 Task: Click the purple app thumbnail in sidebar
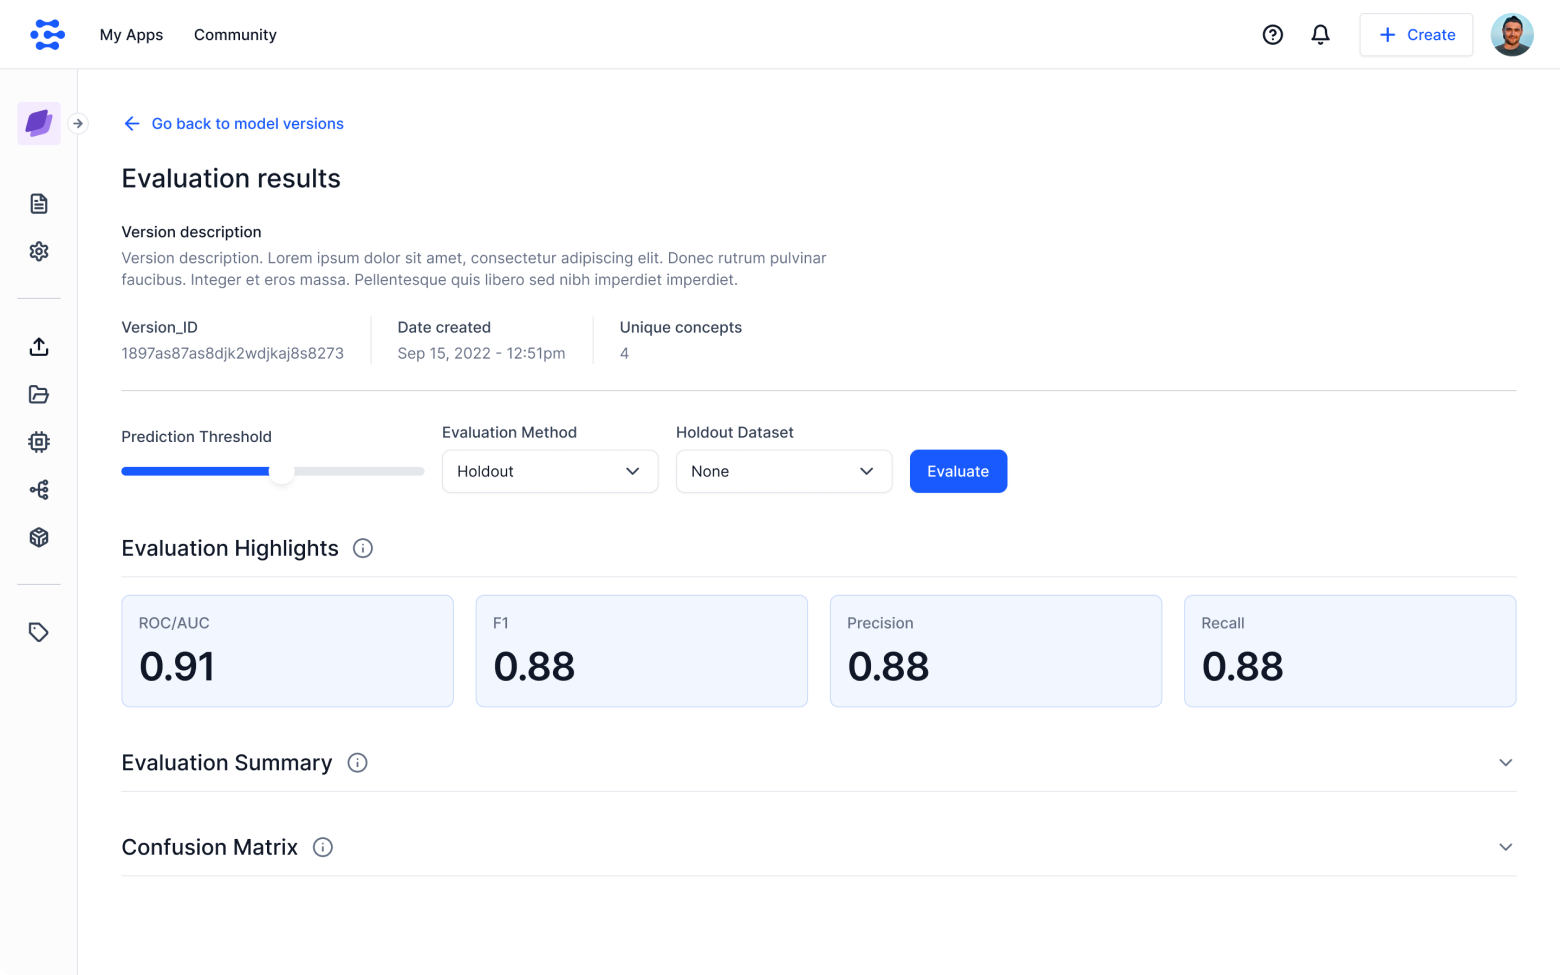39,123
